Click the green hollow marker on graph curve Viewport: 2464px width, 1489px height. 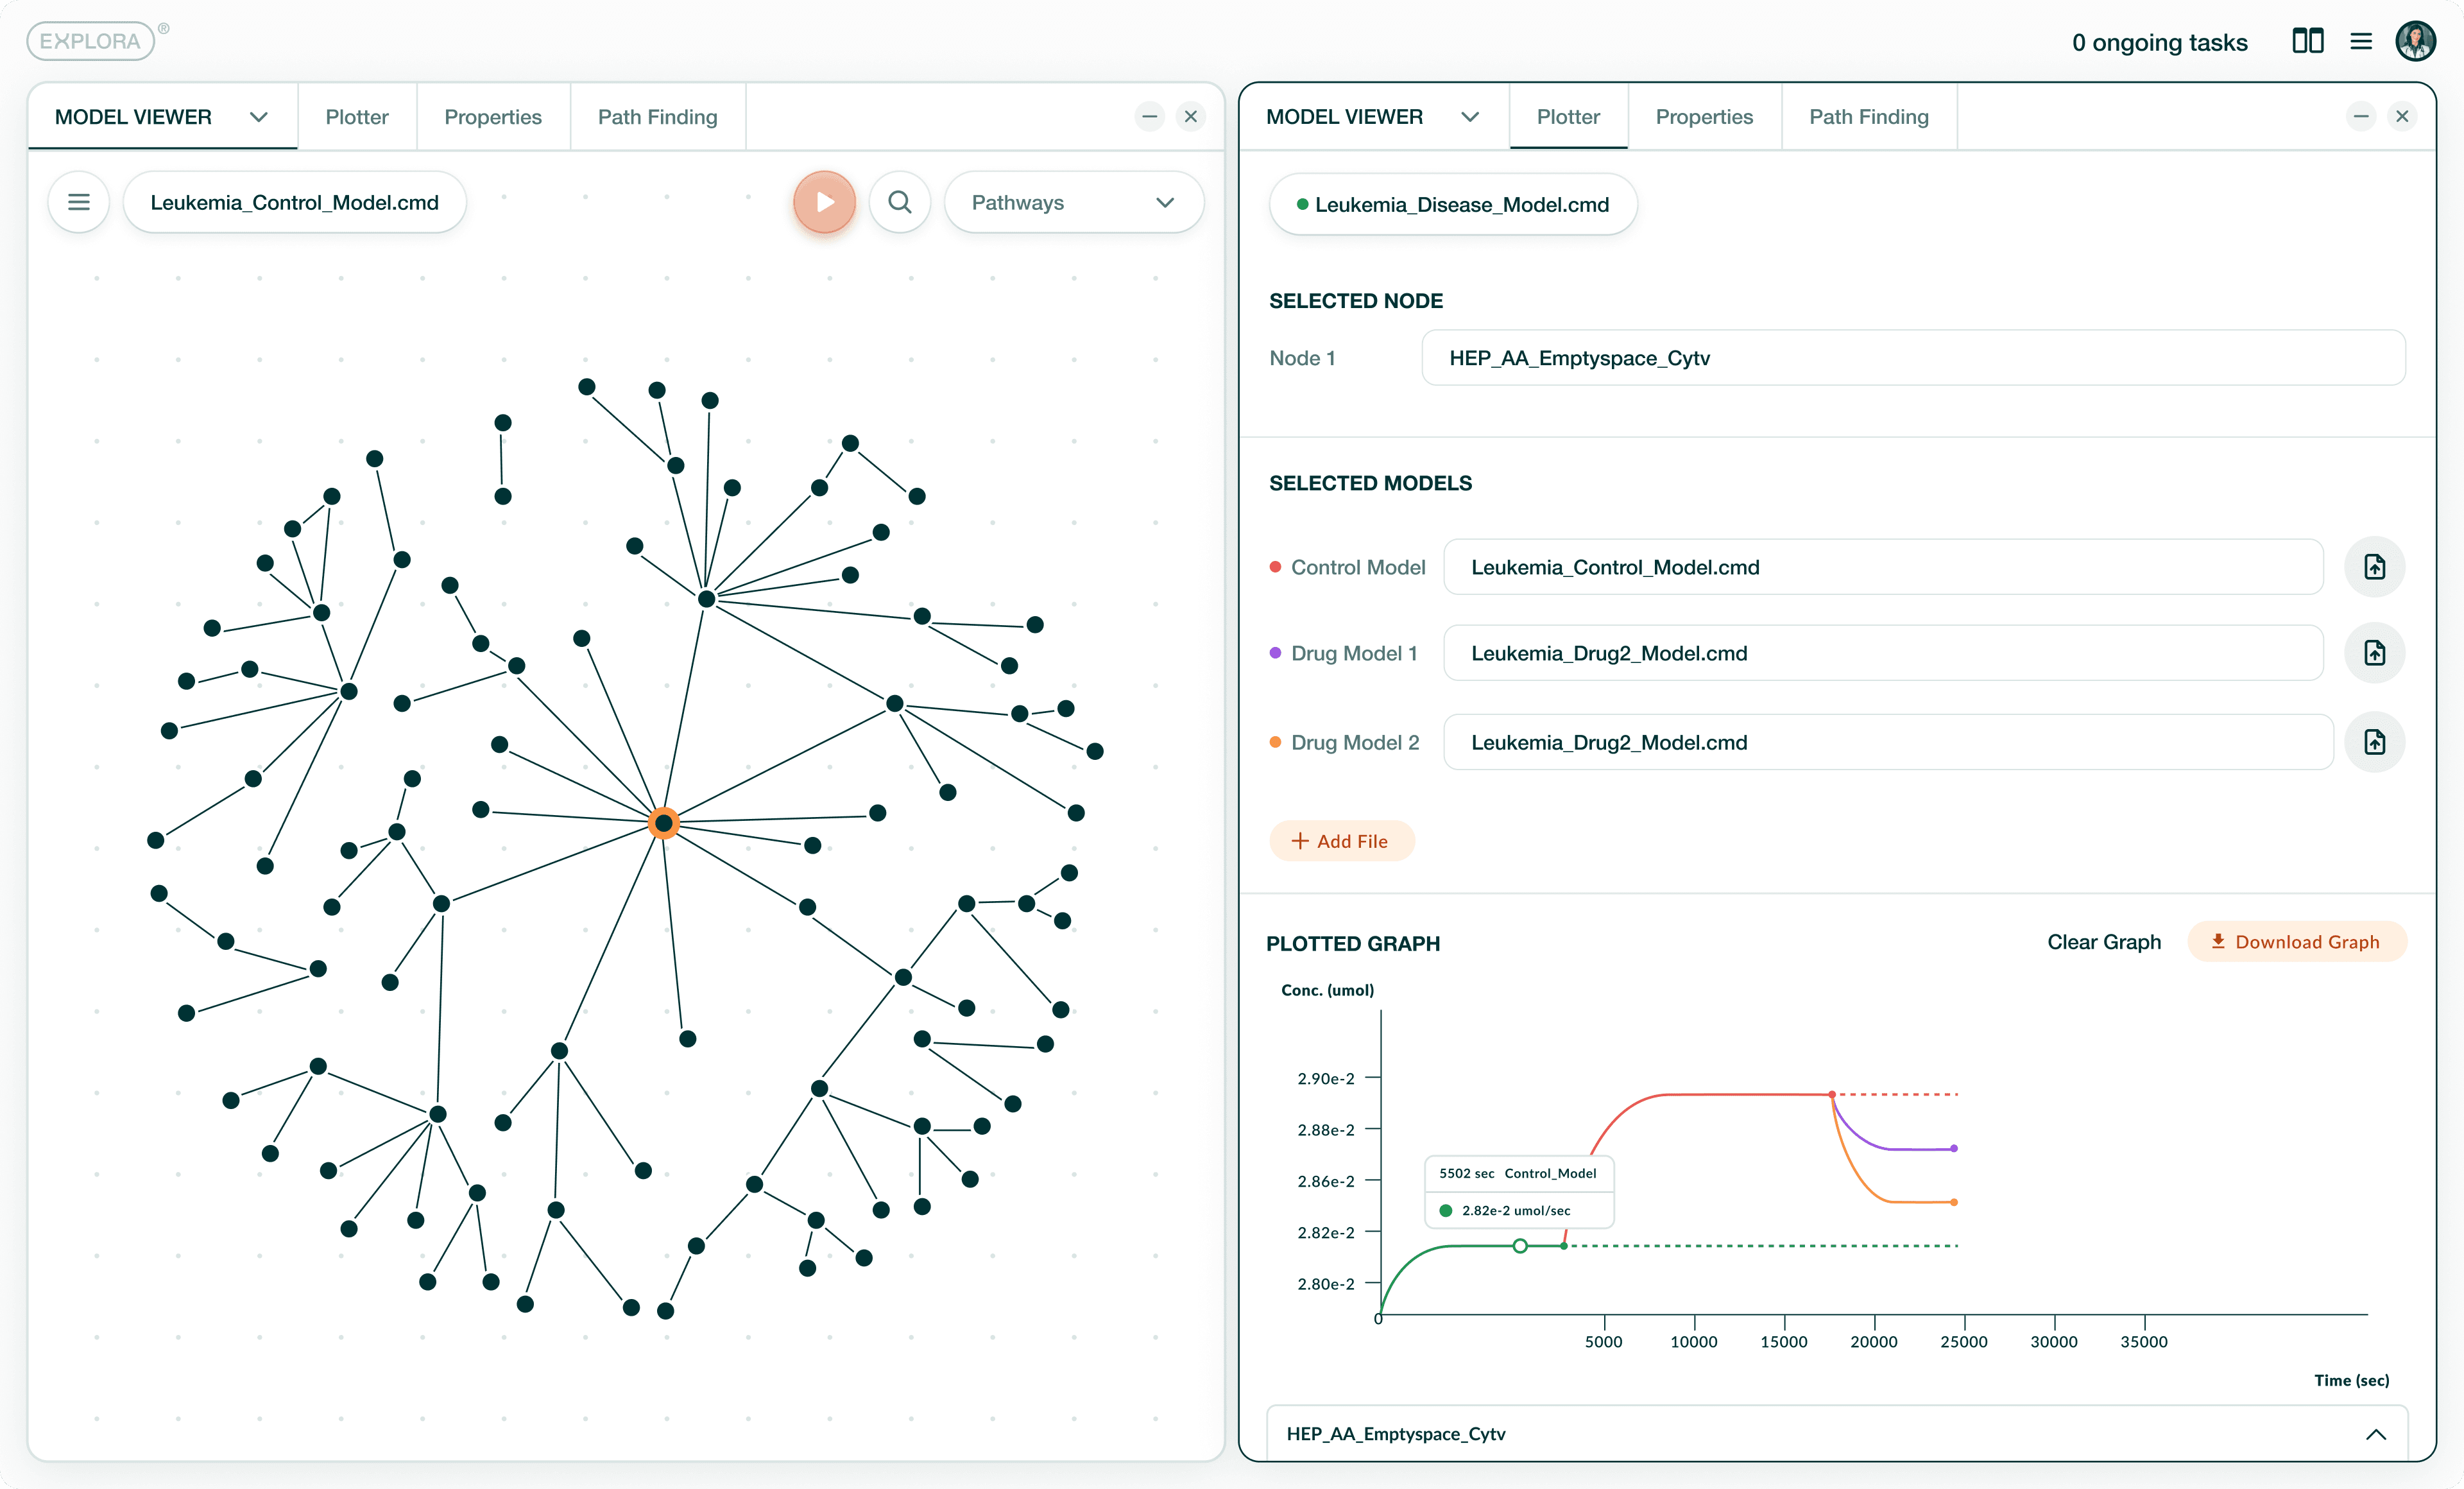pyautogui.click(x=1520, y=1246)
